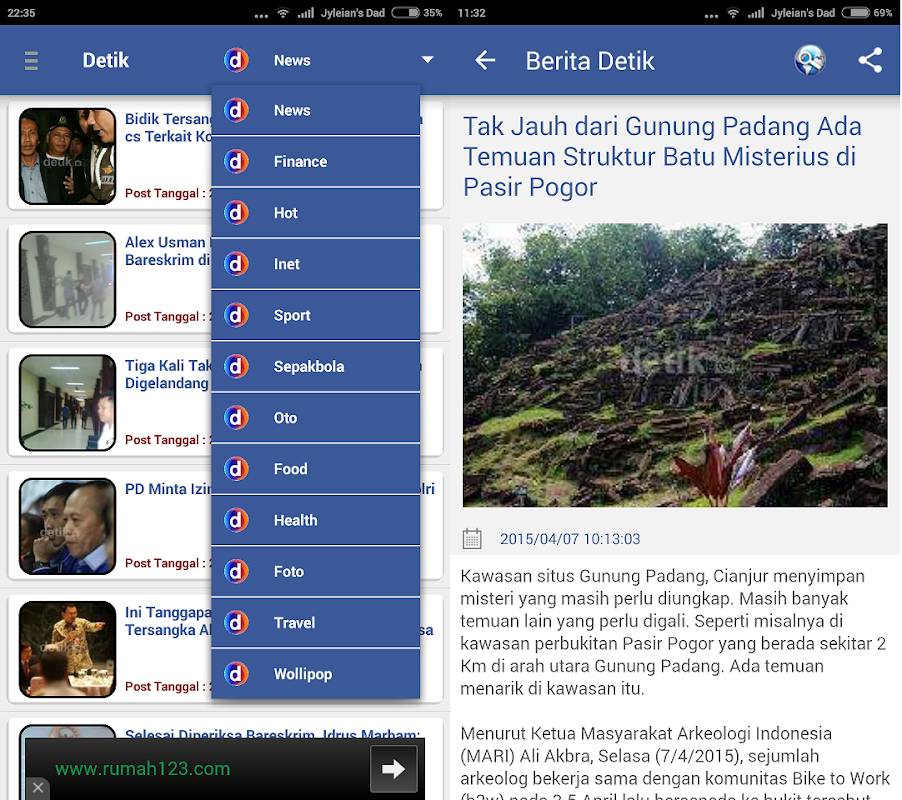902x800 pixels.
Task: Collapse the News category dropdown arrow
Action: coord(427,59)
